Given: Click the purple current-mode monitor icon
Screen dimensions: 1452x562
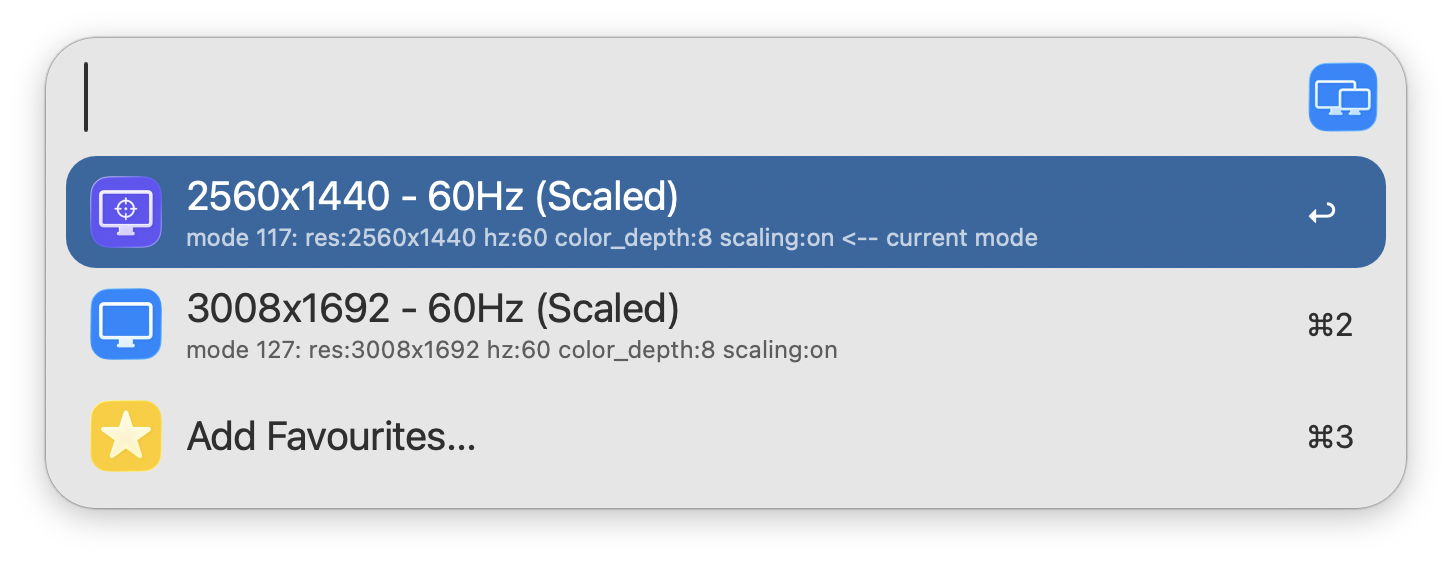Looking at the screenshot, I should pyautogui.click(x=126, y=212).
